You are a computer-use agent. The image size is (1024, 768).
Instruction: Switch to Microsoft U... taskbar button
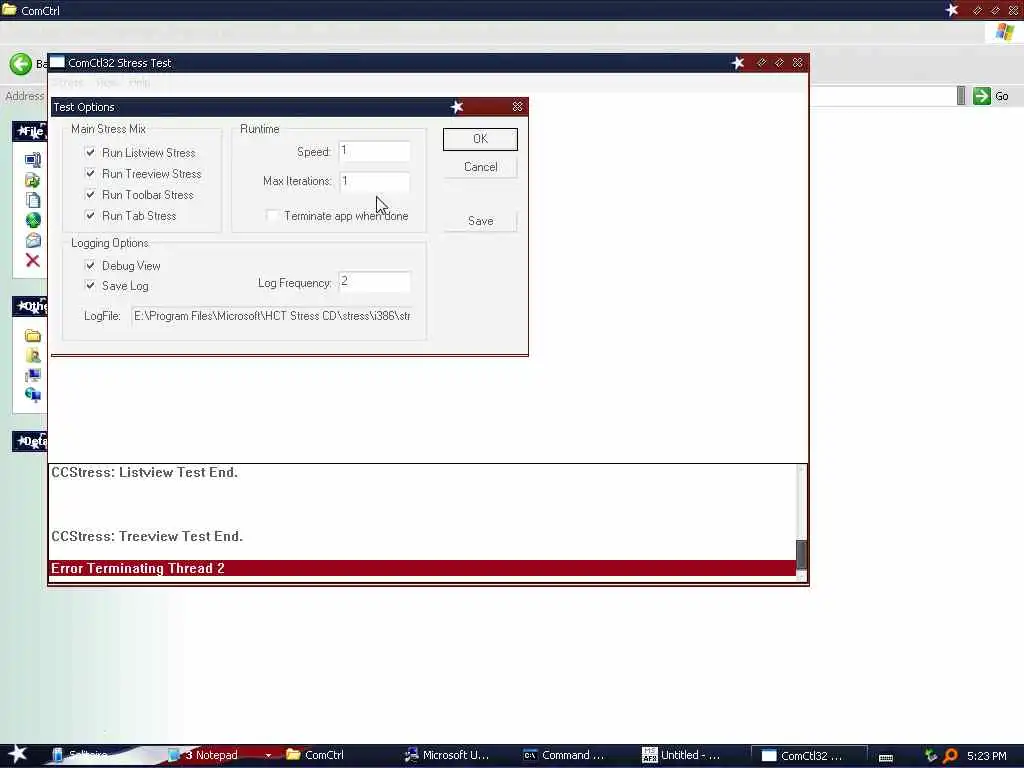447,755
